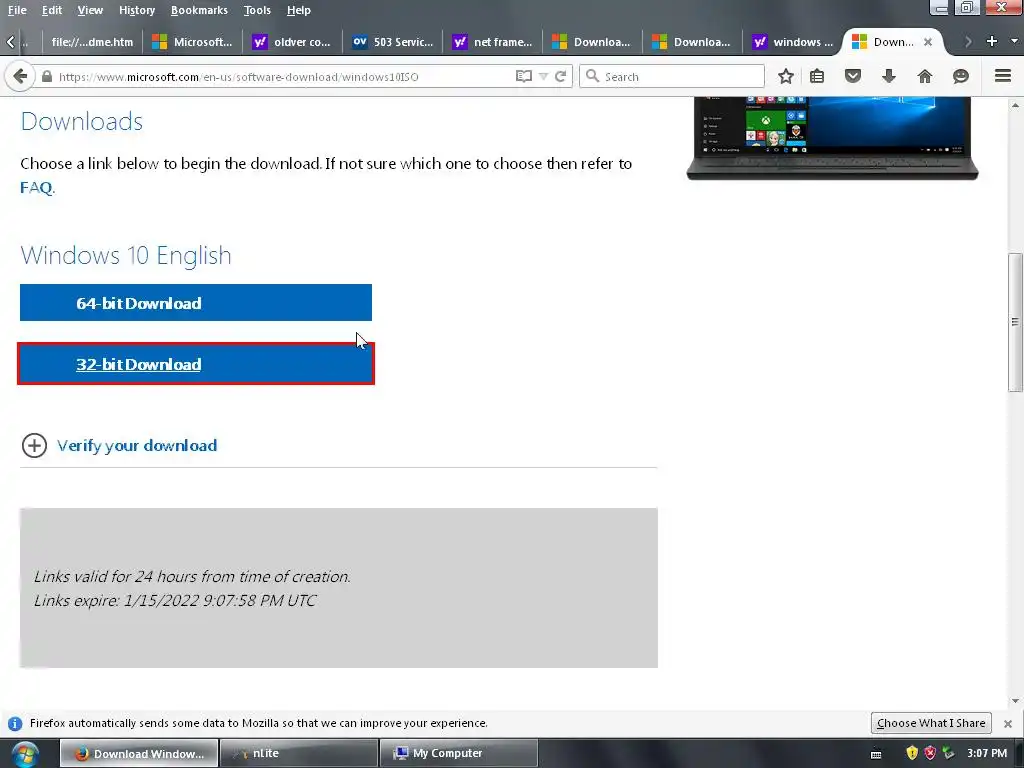Switch to the oldver co... tab

(292, 42)
